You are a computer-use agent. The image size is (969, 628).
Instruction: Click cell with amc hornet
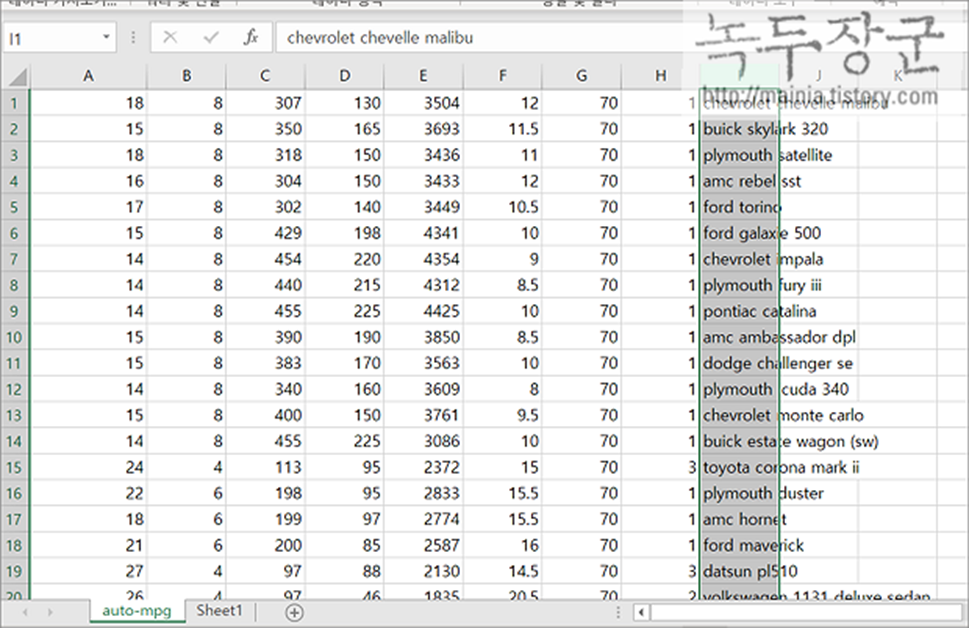coord(739,519)
